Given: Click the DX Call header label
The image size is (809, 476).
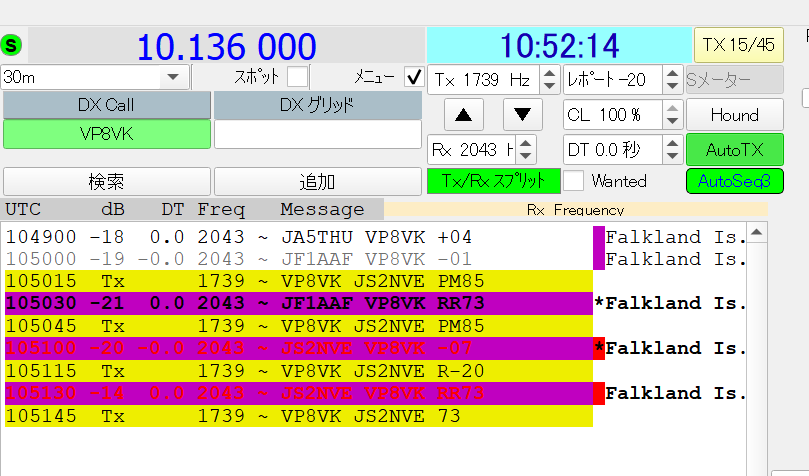Looking at the screenshot, I should [x=107, y=105].
